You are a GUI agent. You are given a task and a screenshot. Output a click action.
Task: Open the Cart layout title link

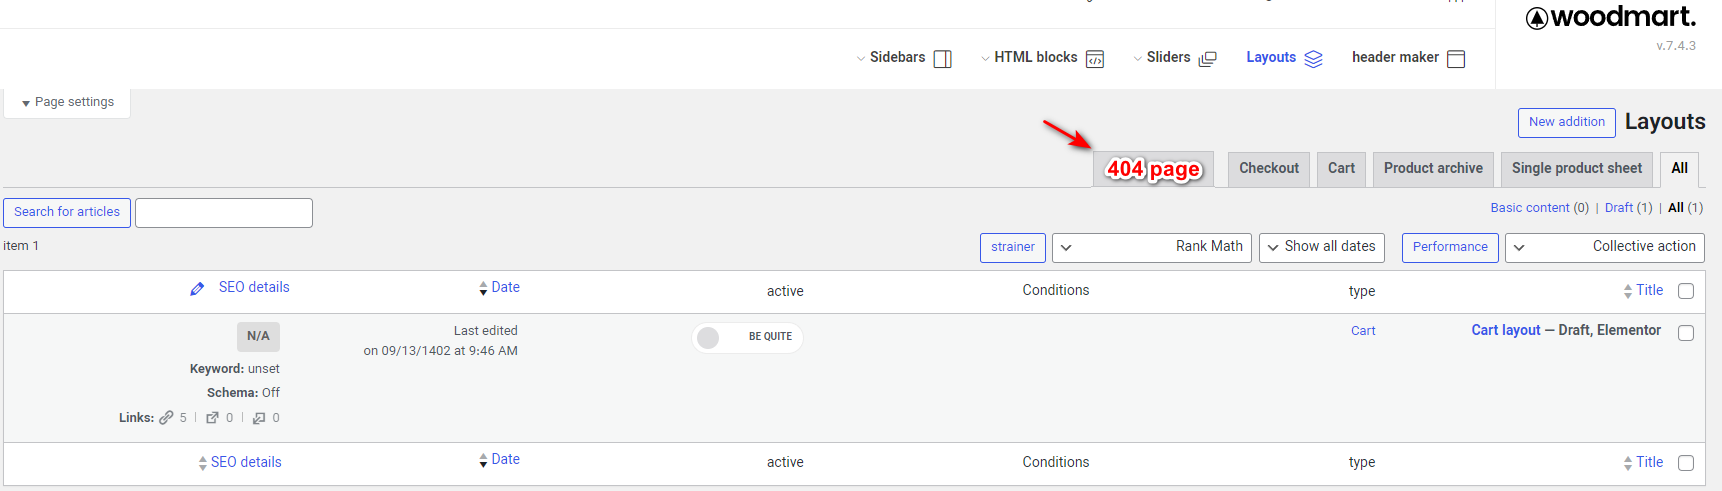pos(1506,330)
